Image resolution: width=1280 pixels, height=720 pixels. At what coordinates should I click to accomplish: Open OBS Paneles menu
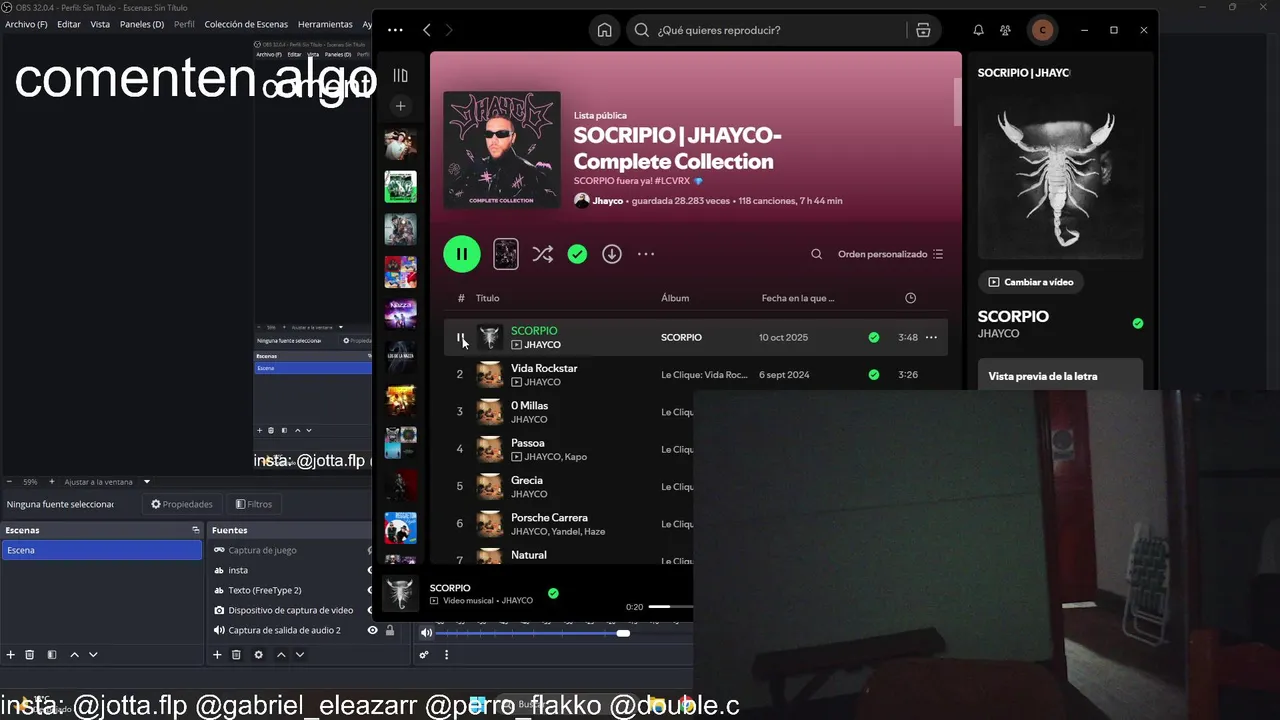tap(142, 24)
